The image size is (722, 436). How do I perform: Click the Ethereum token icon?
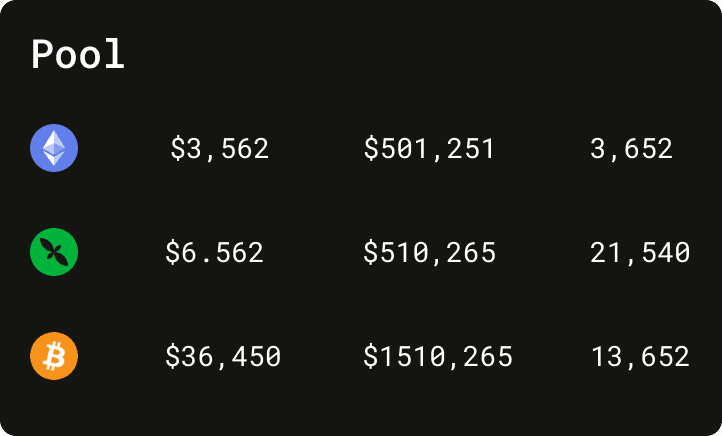[54, 150]
